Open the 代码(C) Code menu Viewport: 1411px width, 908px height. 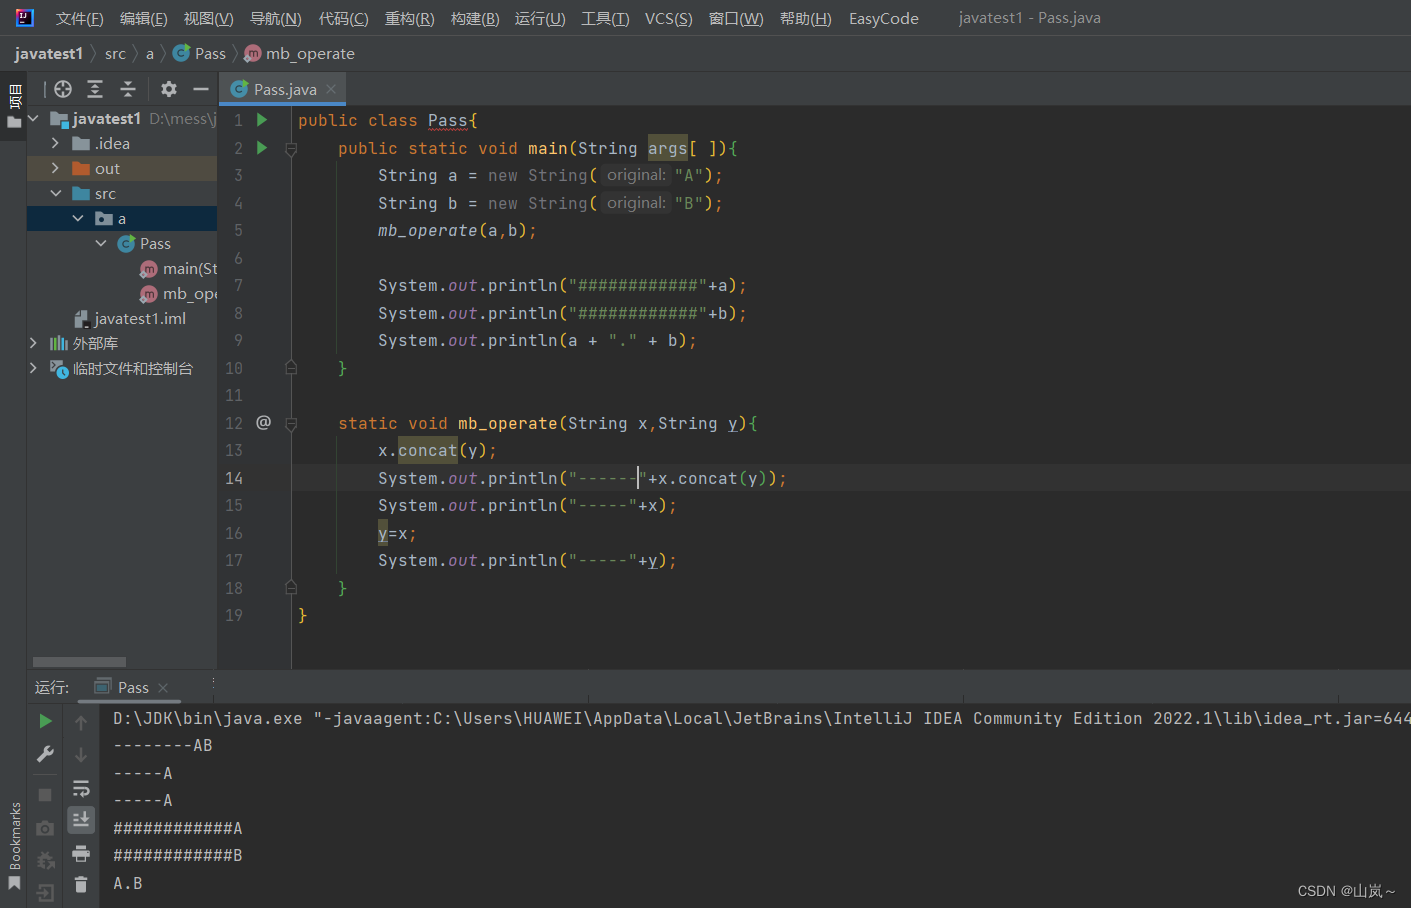tap(344, 19)
